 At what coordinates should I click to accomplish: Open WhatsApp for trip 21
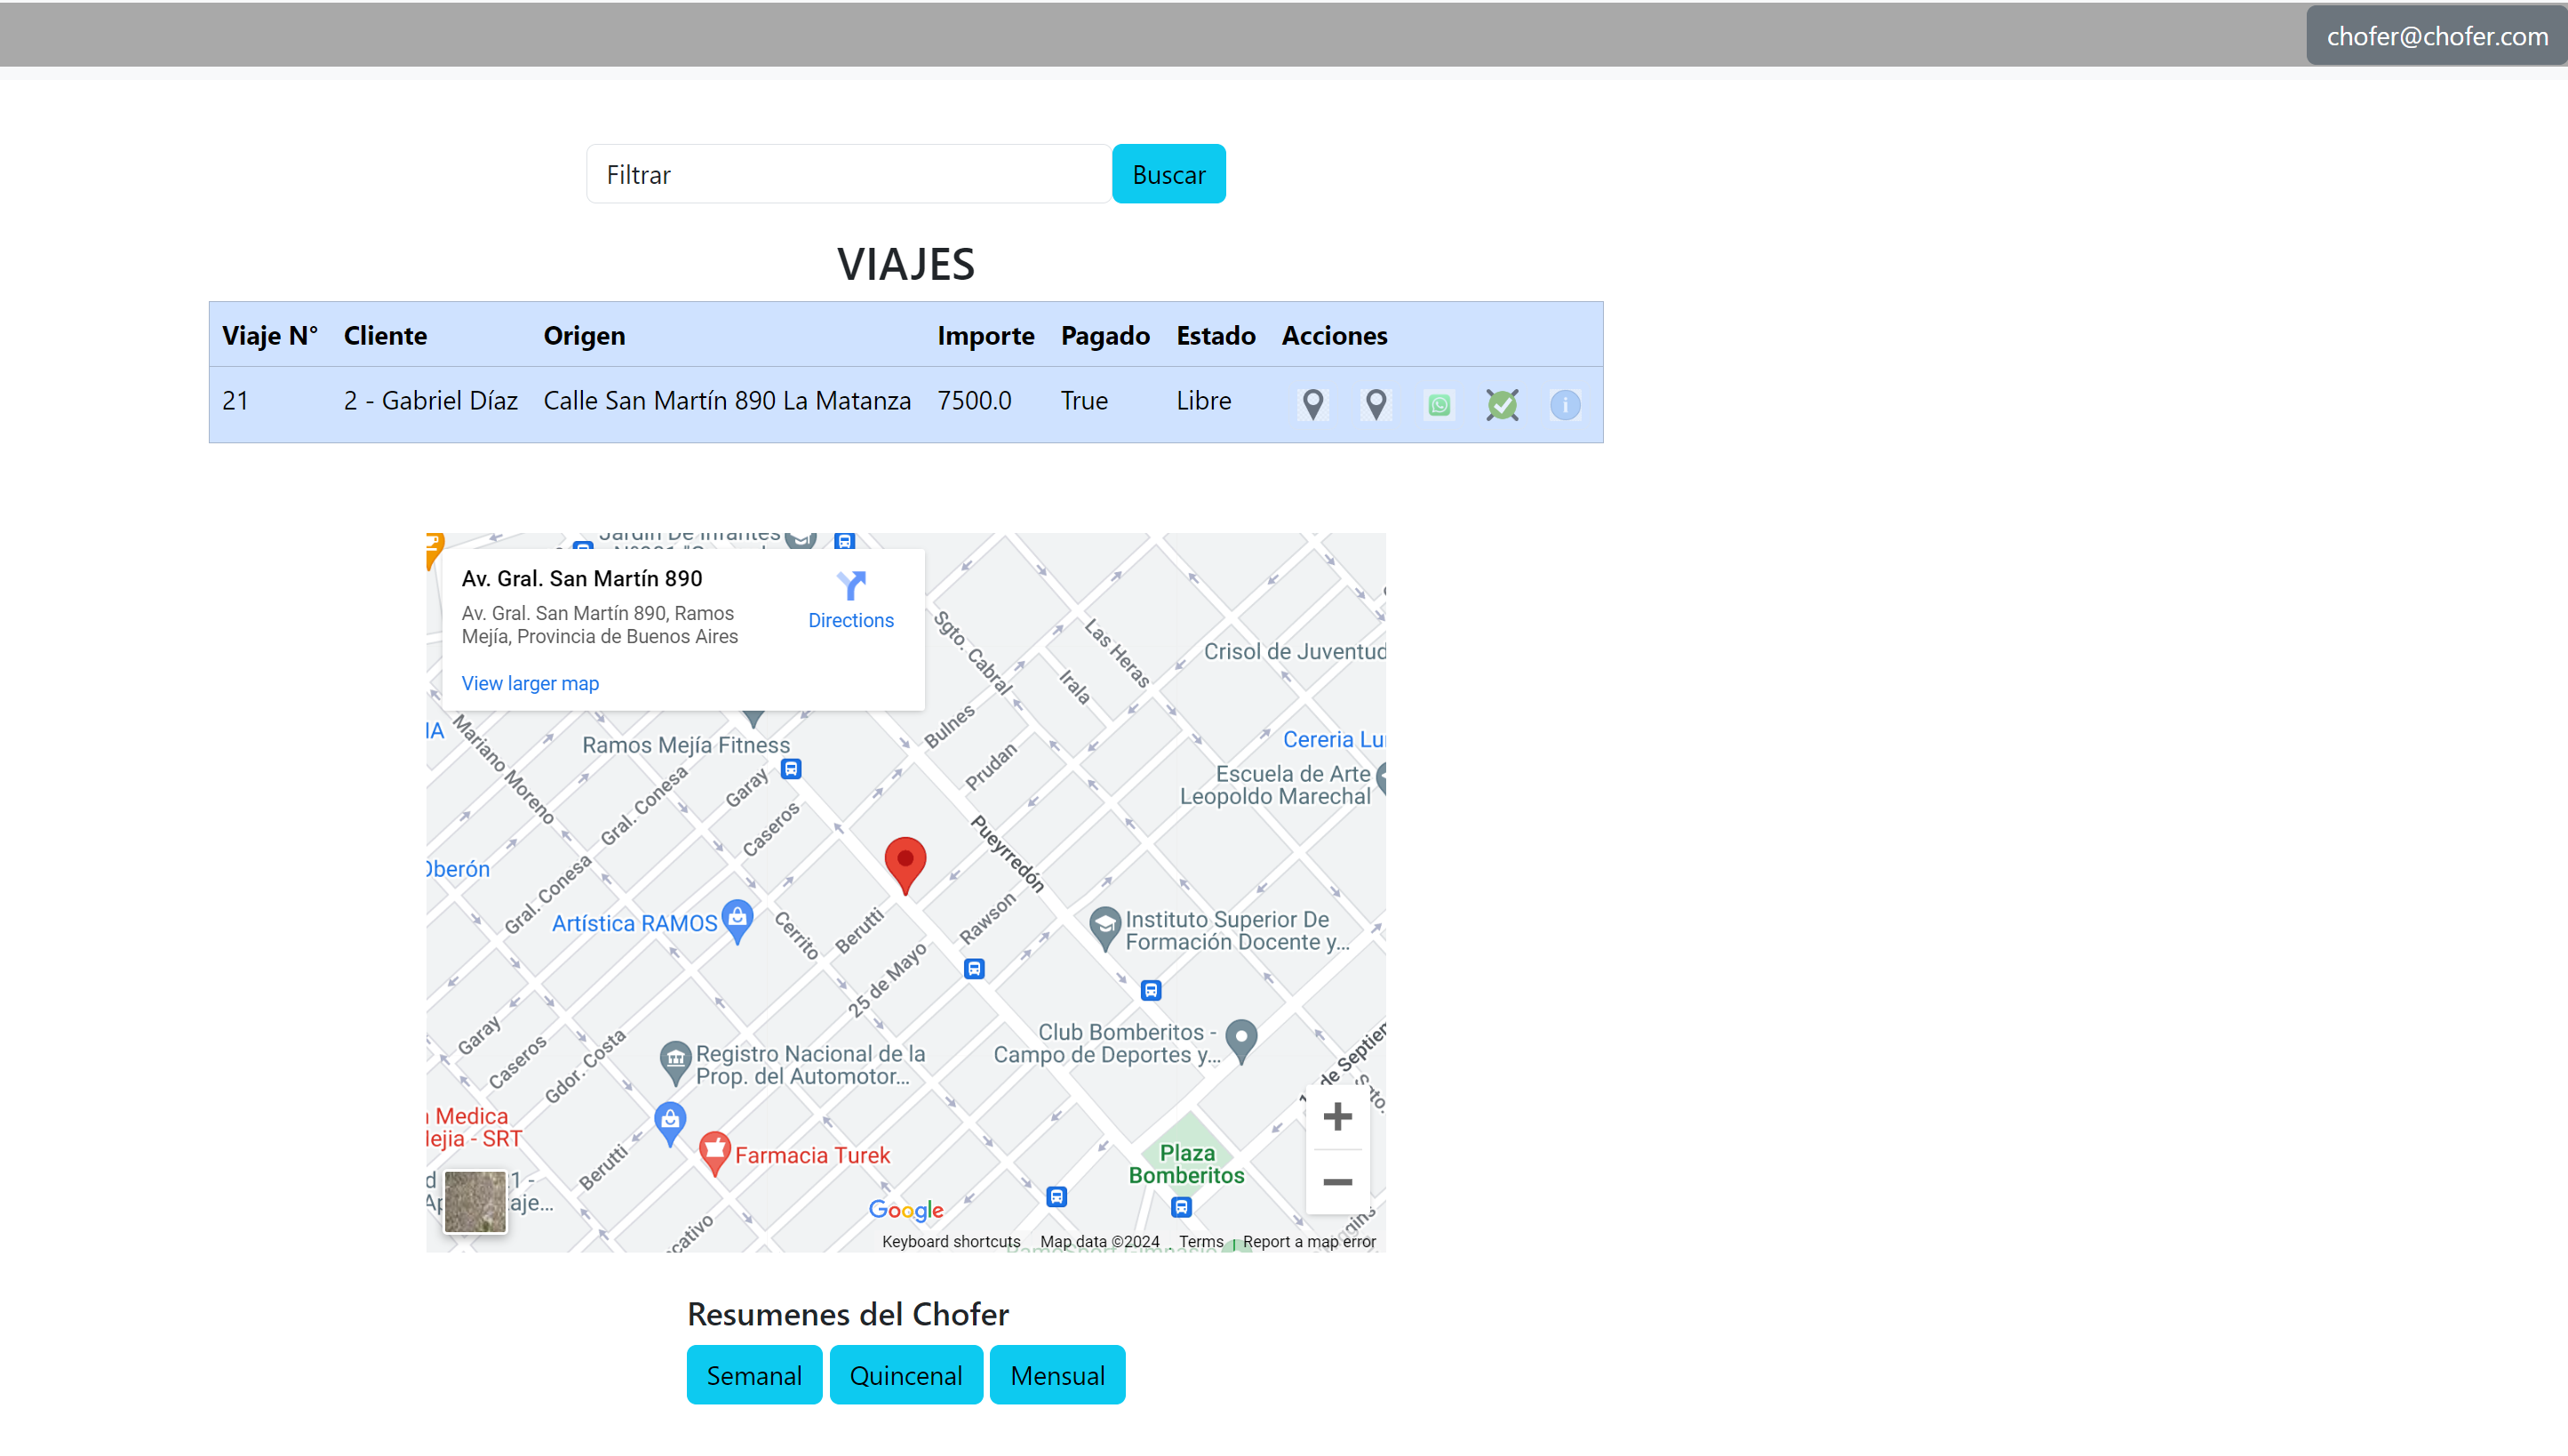(1438, 404)
